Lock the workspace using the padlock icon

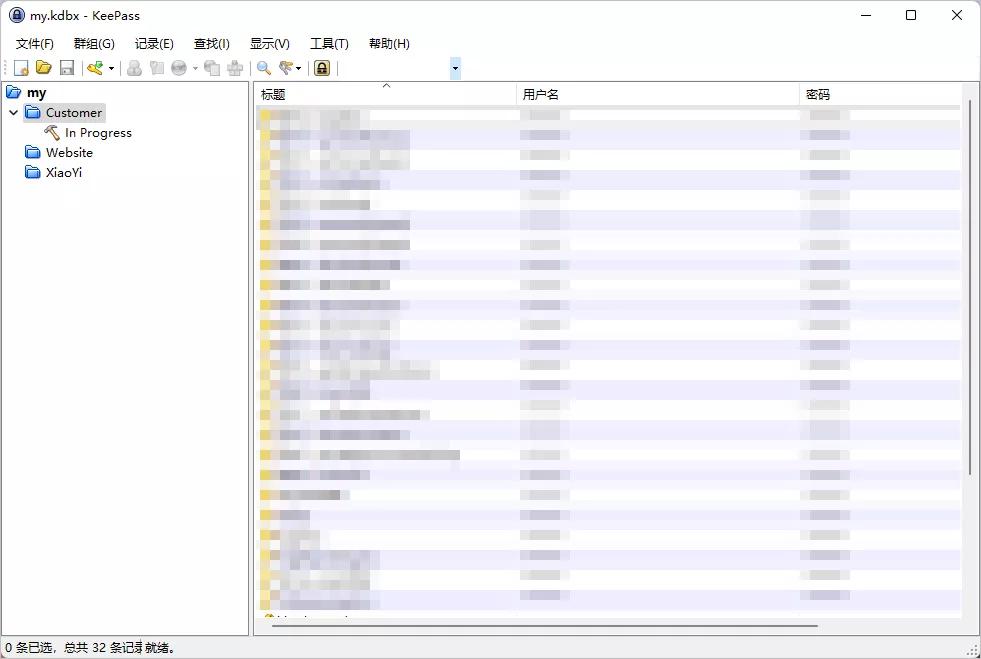(x=322, y=67)
